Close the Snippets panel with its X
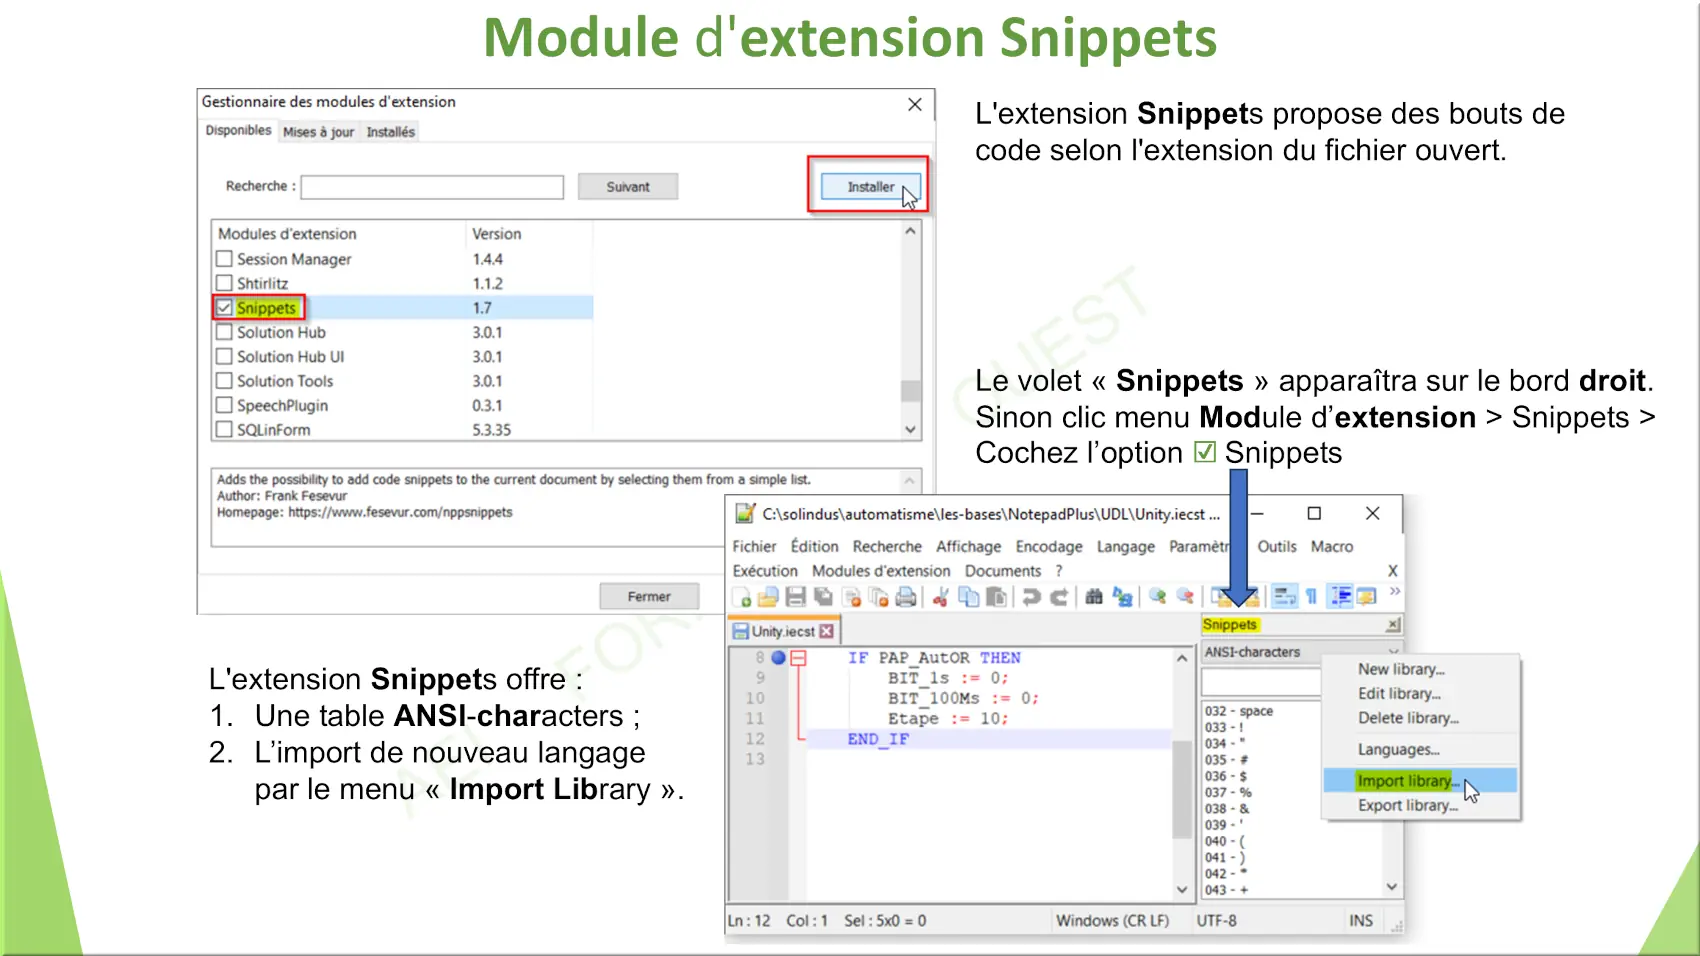Image resolution: width=1700 pixels, height=956 pixels. (1393, 625)
